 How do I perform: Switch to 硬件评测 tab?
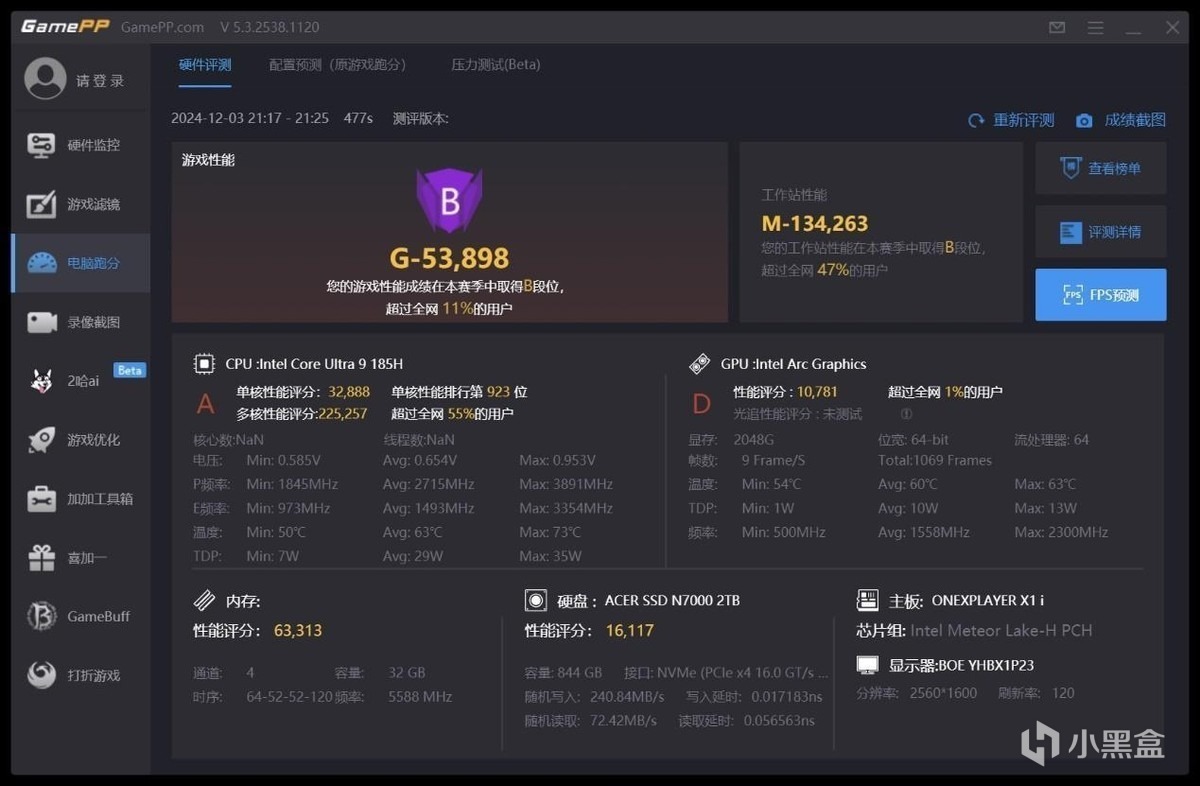pos(205,65)
